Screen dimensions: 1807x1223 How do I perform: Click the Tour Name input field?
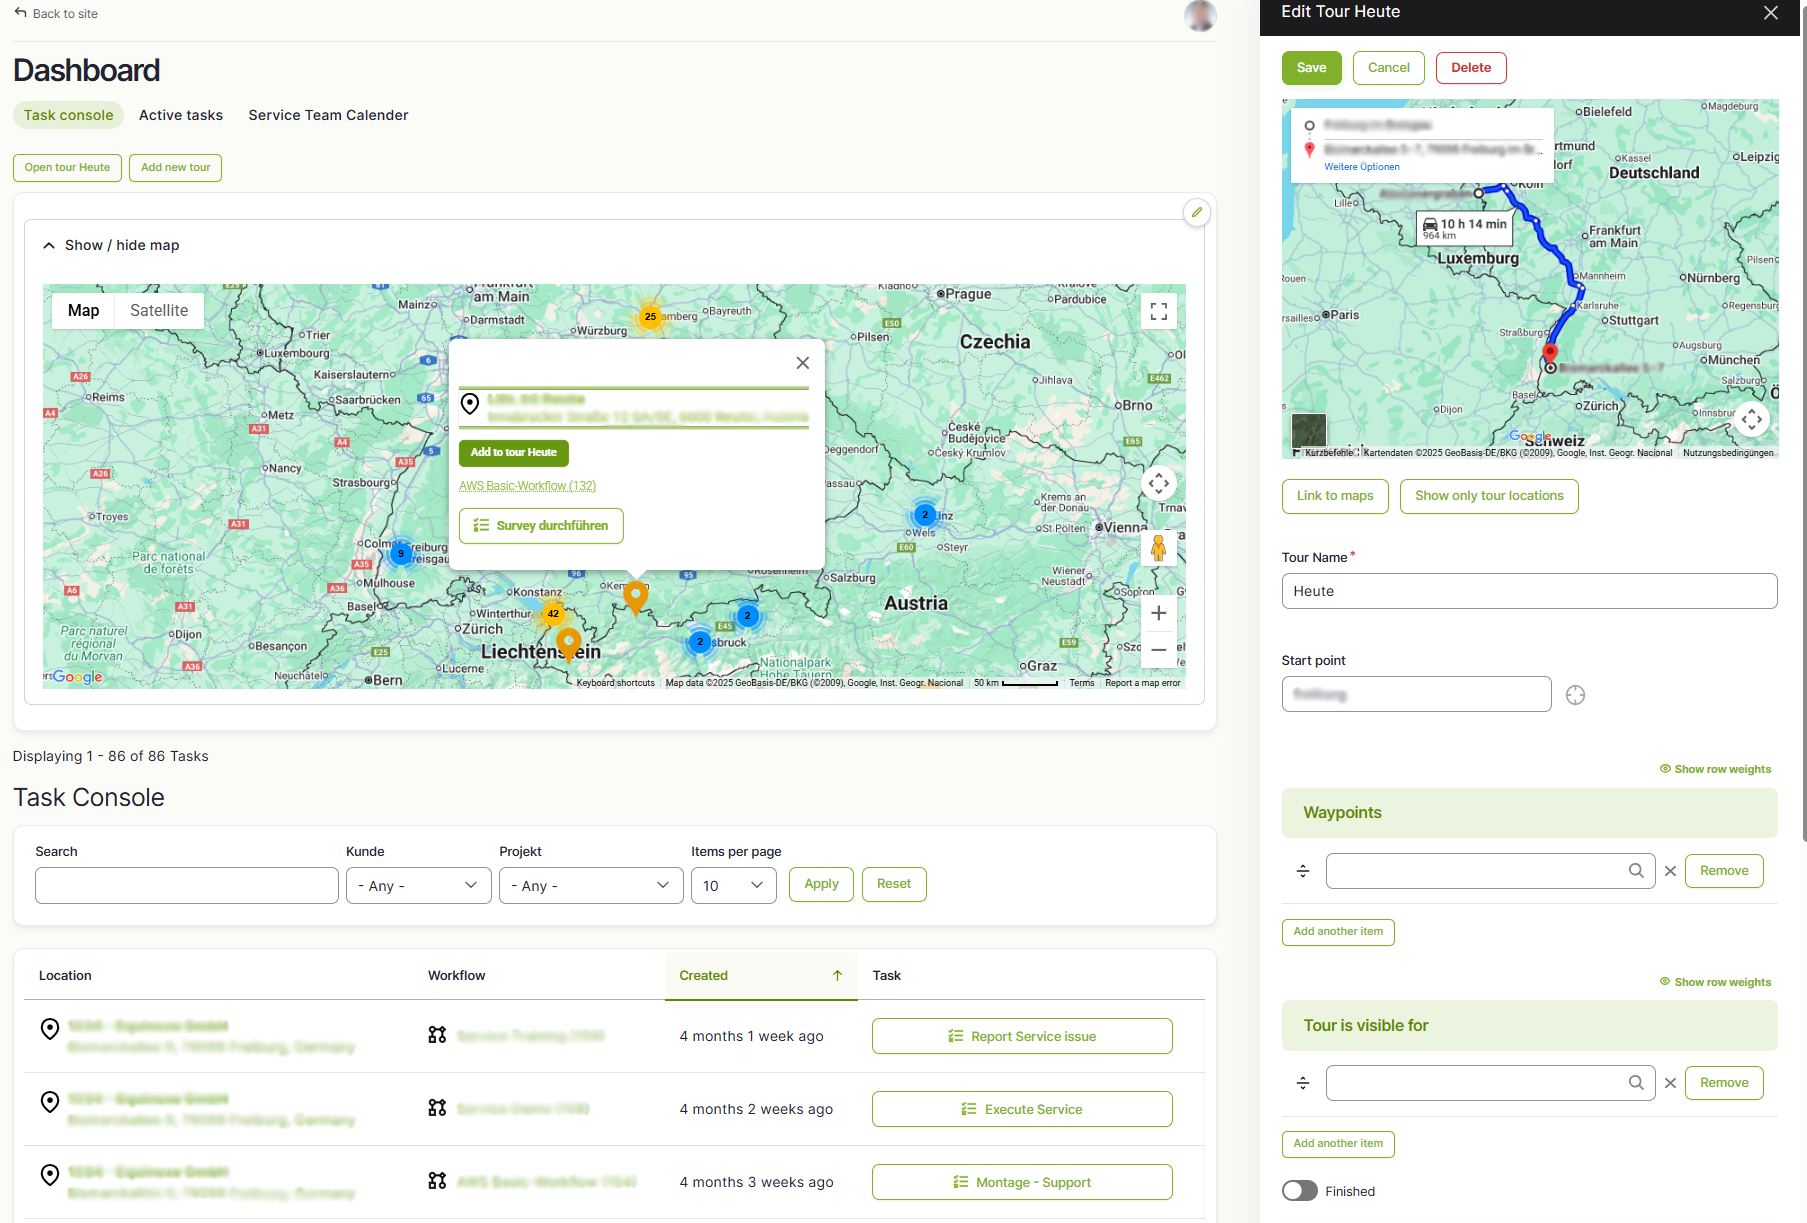pyautogui.click(x=1528, y=591)
